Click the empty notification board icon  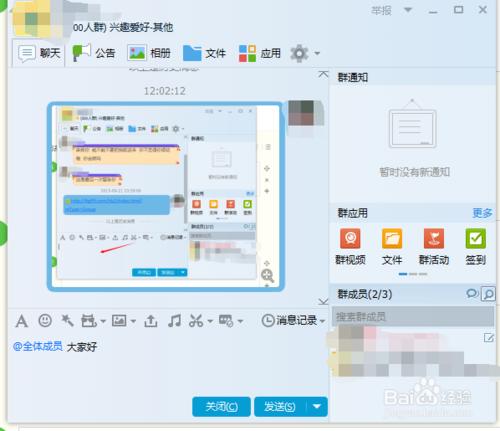[412, 124]
